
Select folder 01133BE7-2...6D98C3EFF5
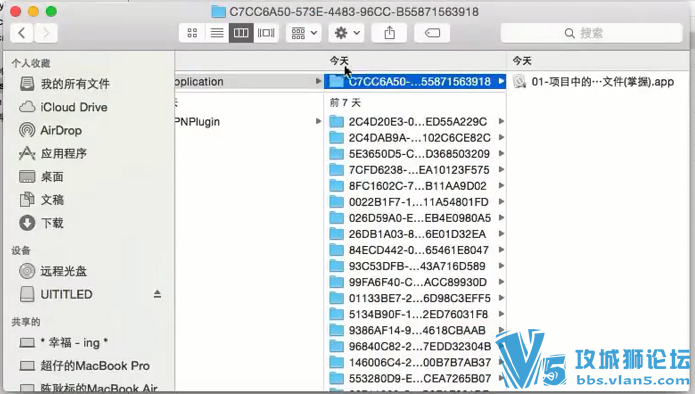415,298
